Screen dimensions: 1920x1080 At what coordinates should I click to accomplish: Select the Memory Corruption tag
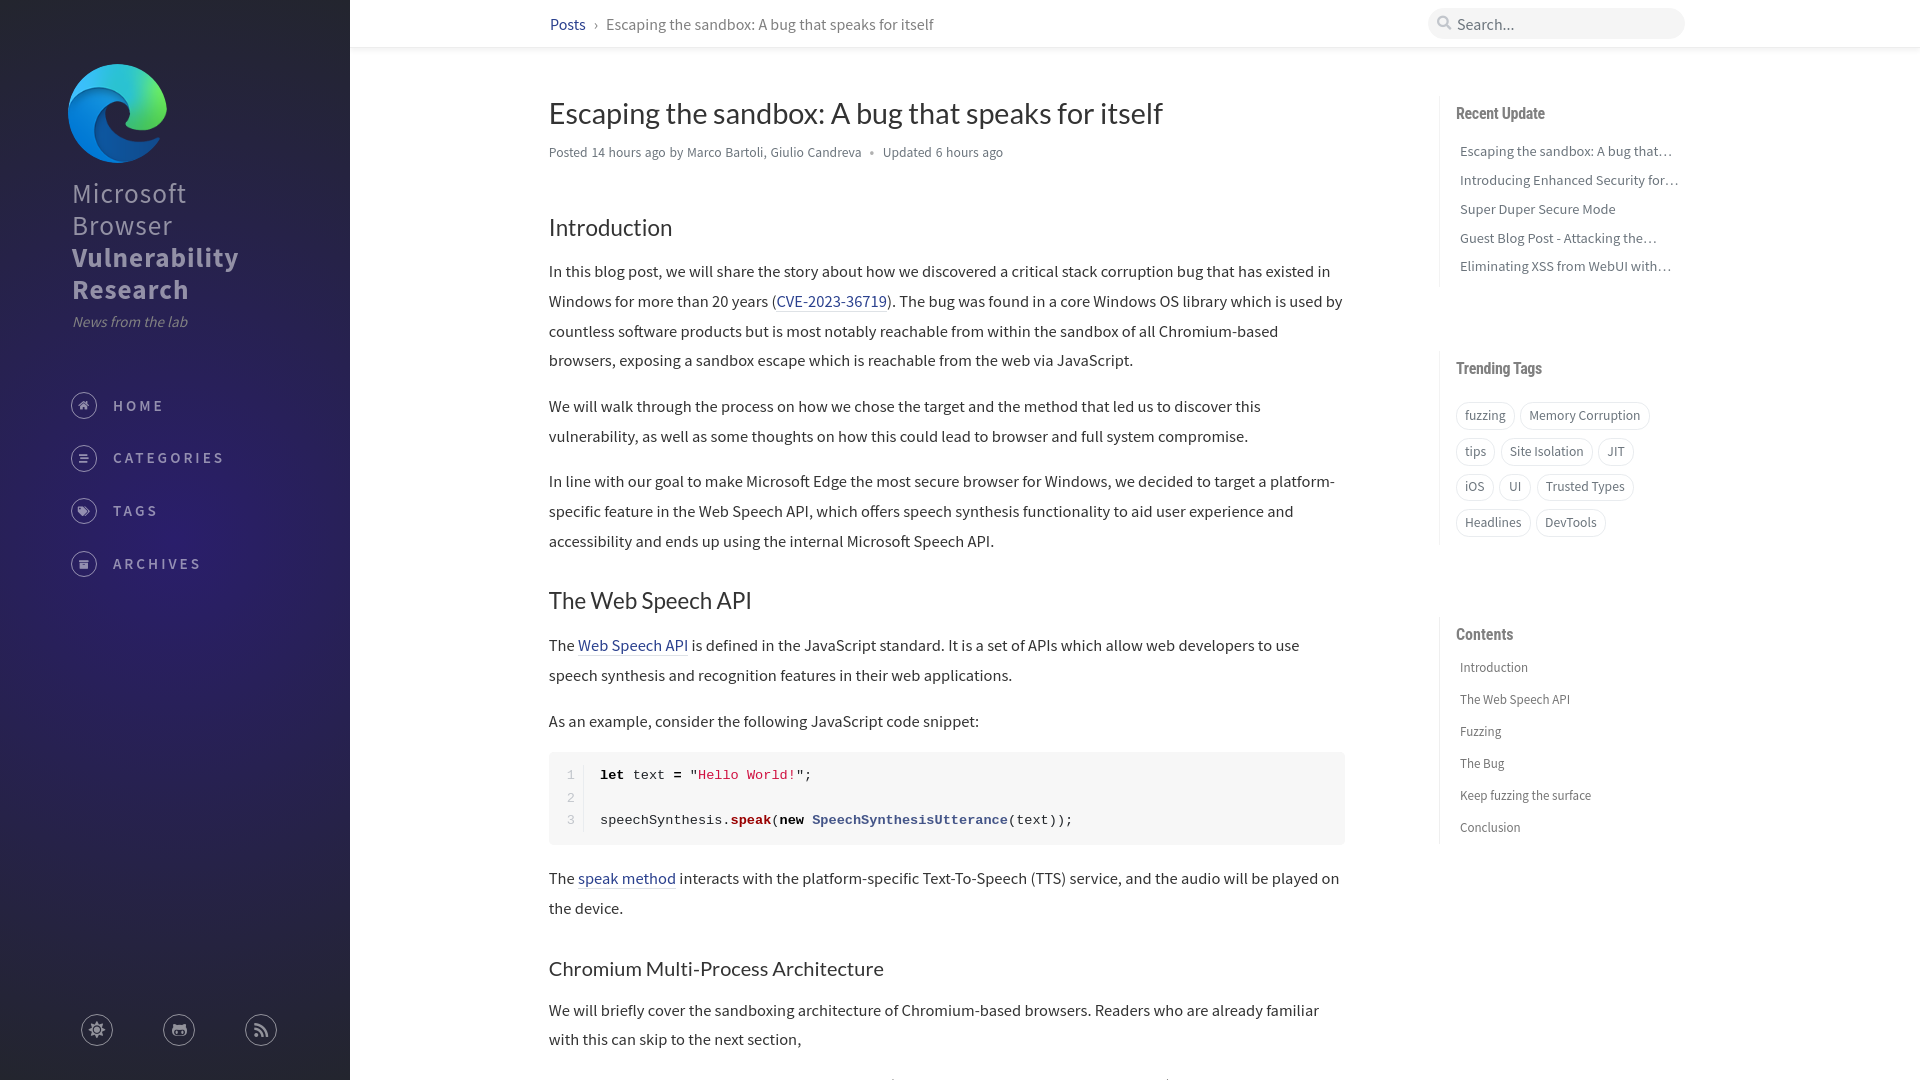(x=1585, y=415)
